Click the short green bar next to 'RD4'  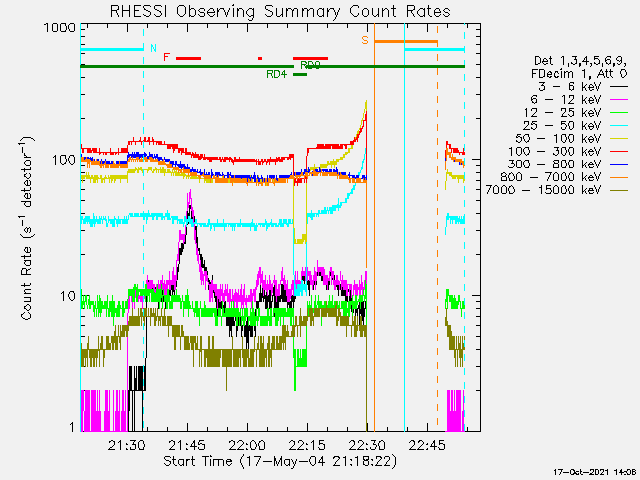tap(300, 74)
